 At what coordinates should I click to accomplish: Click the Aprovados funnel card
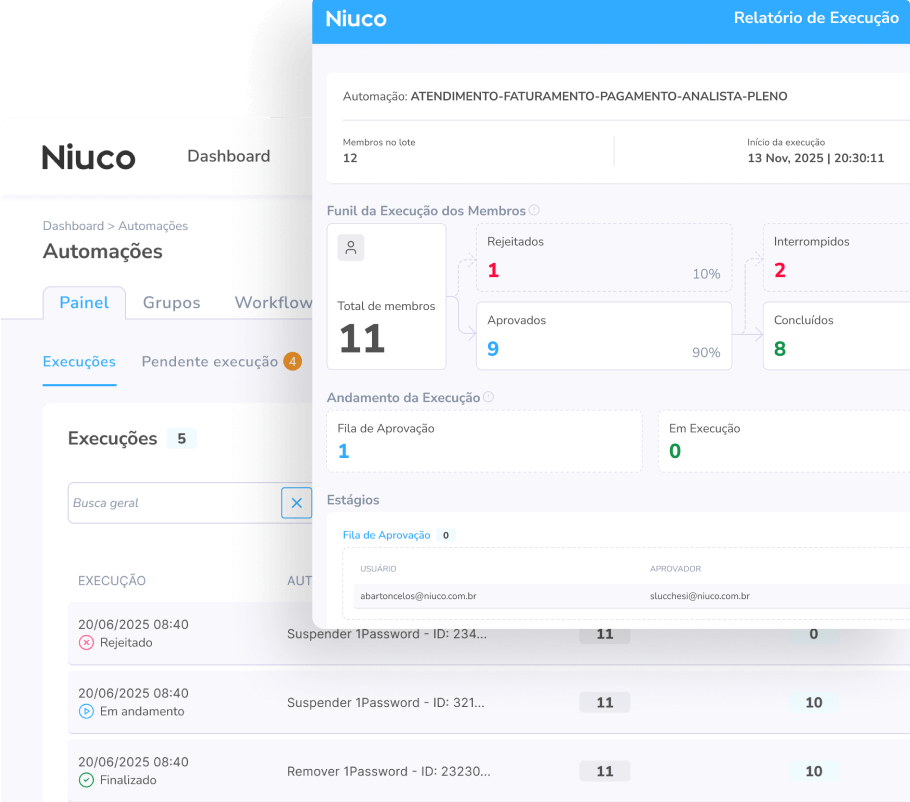click(603, 336)
